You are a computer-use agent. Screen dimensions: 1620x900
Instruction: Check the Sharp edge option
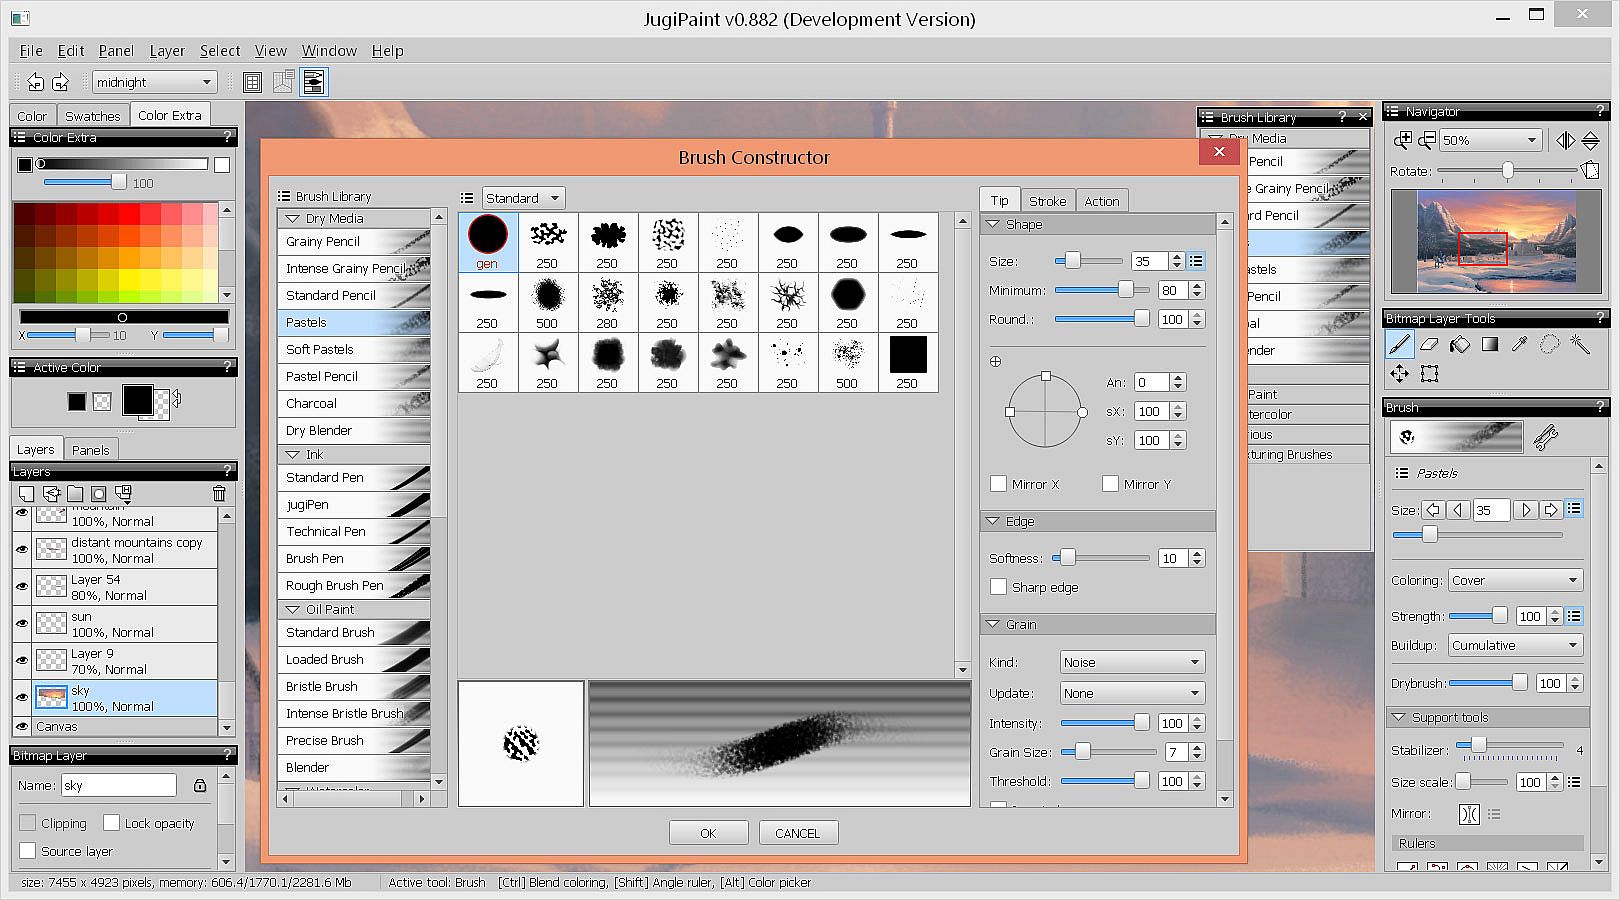tap(998, 587)
